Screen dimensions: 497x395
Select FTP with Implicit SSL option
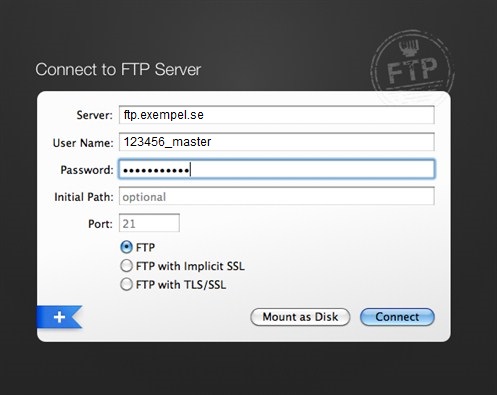126,266
